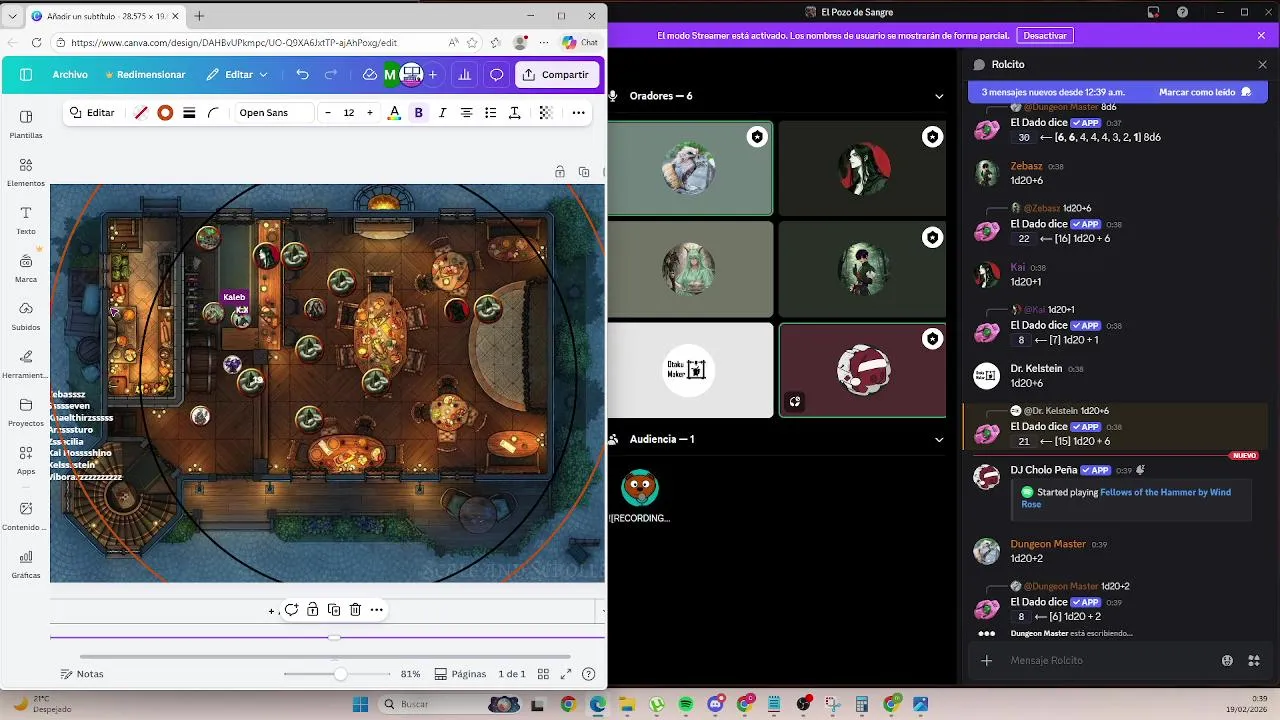This screenshot has height=720, width=1280.
Task: Open floating toolbar more options ellipsis
Action: point(376,610)
